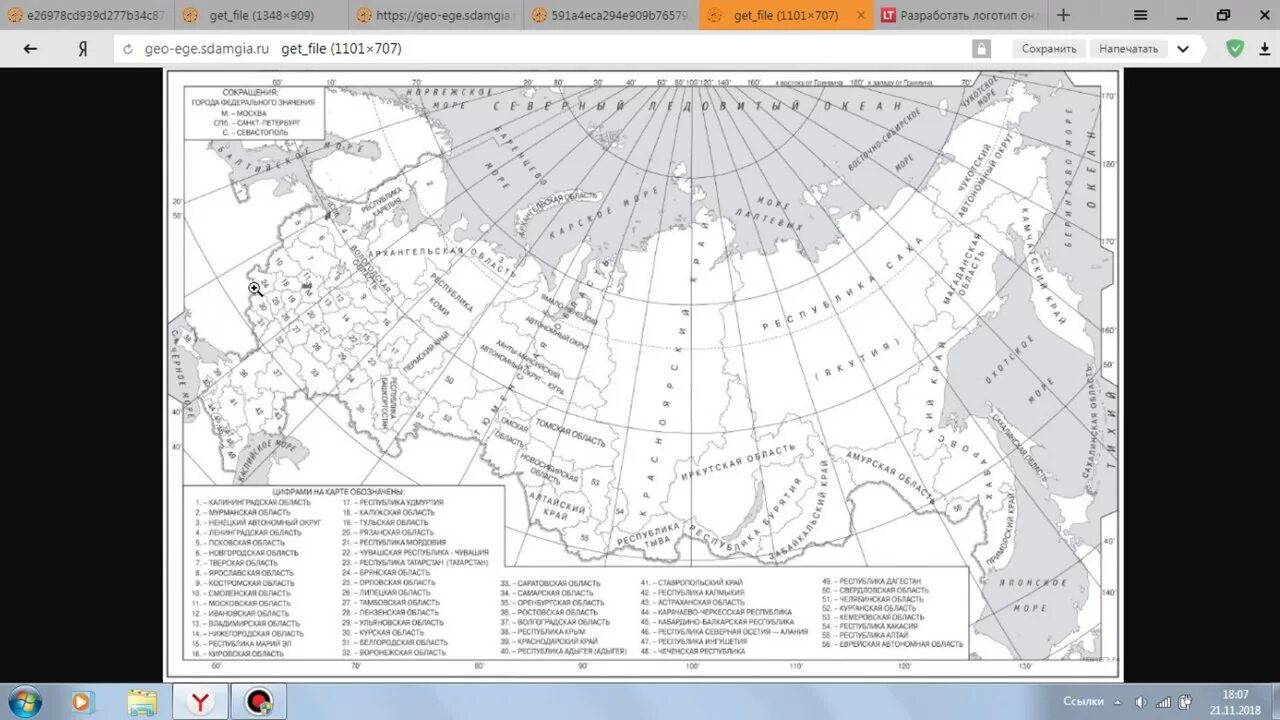Viewport: 1280px width, 720px height.
Task: Click legend entry '49 – РЕСПУБЛИКА ДАГЕСТАН'
Action: pos(871,580)
